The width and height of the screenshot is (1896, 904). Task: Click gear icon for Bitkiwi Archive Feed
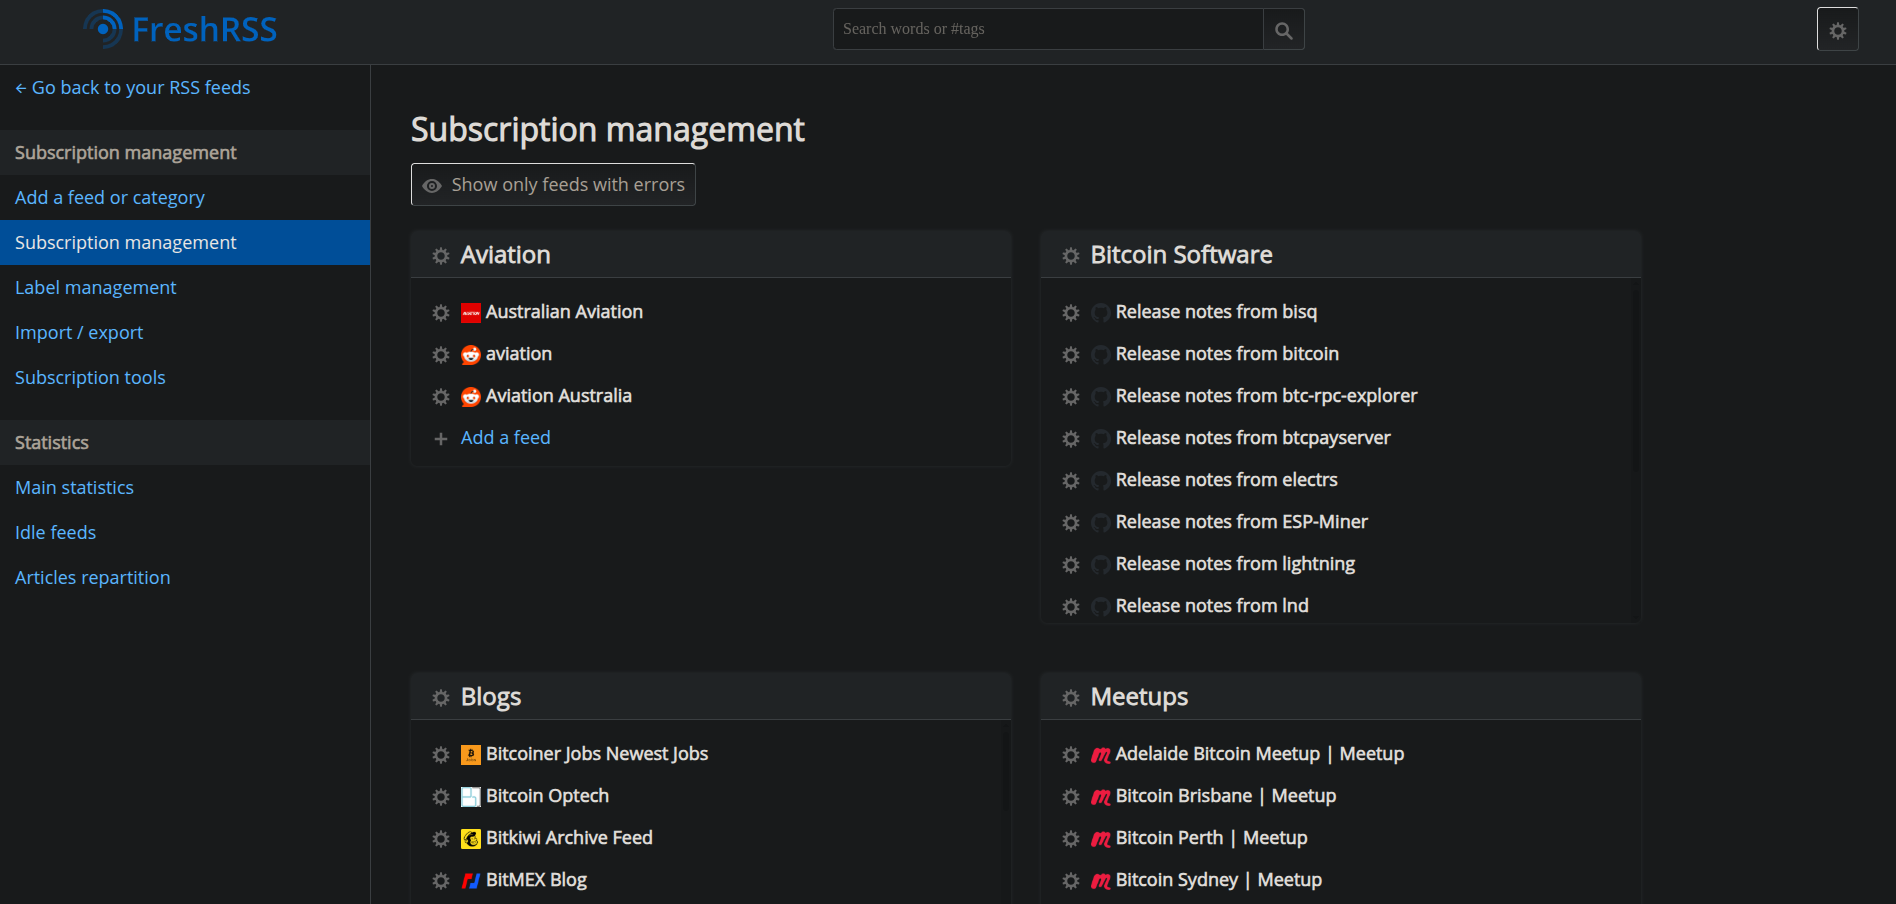[441, 839]
